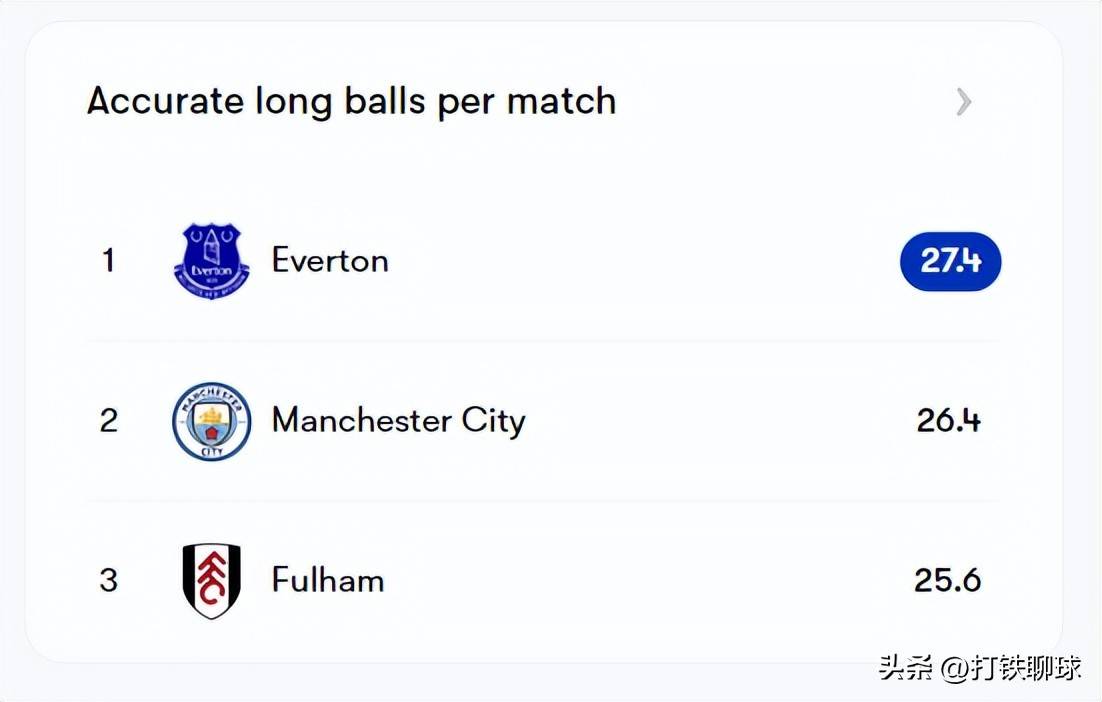Click the Fulham club crest
The image size is (1102, 702).
211,581
